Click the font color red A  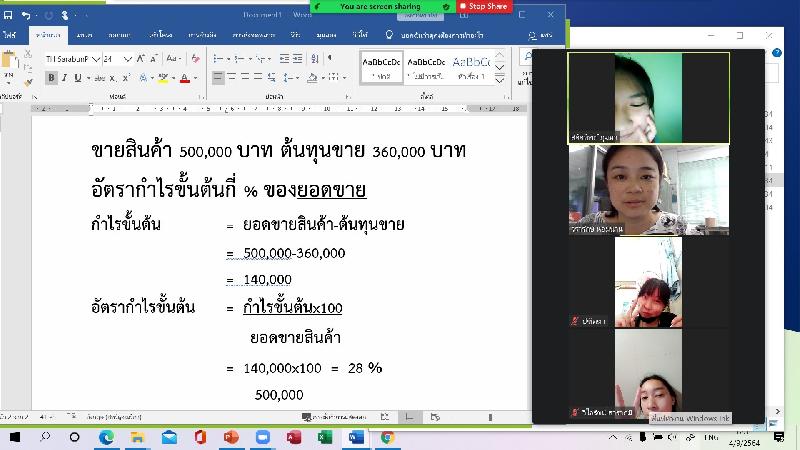(183, 78)
